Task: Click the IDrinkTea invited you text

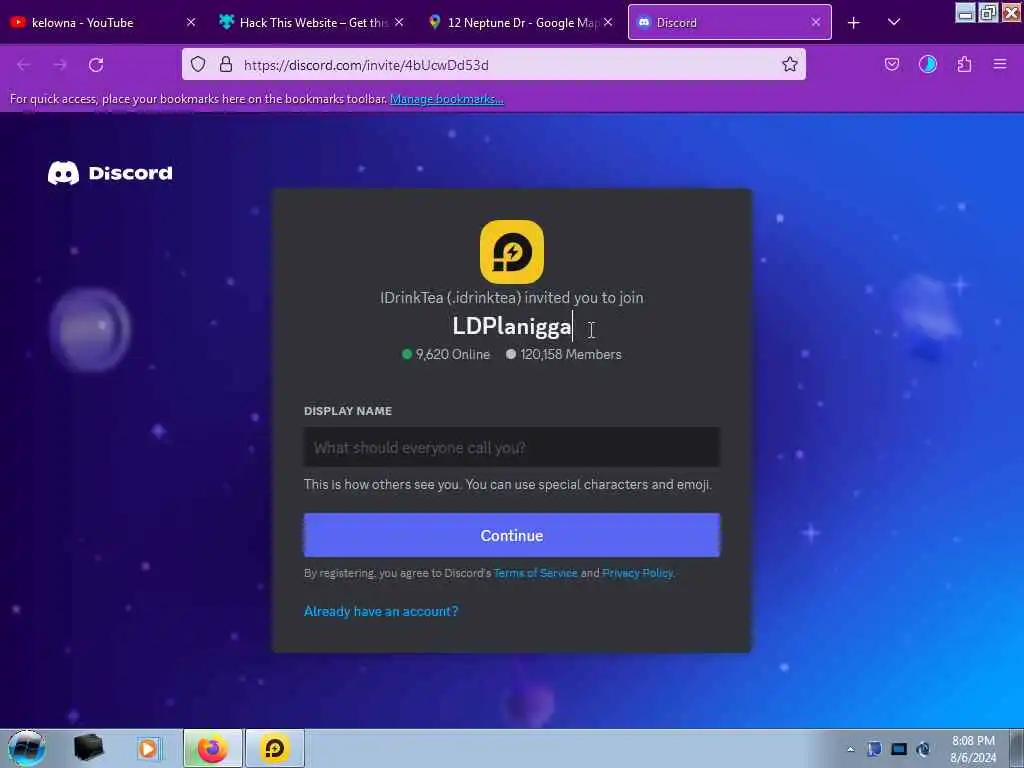Action: [x=511, y=298]
